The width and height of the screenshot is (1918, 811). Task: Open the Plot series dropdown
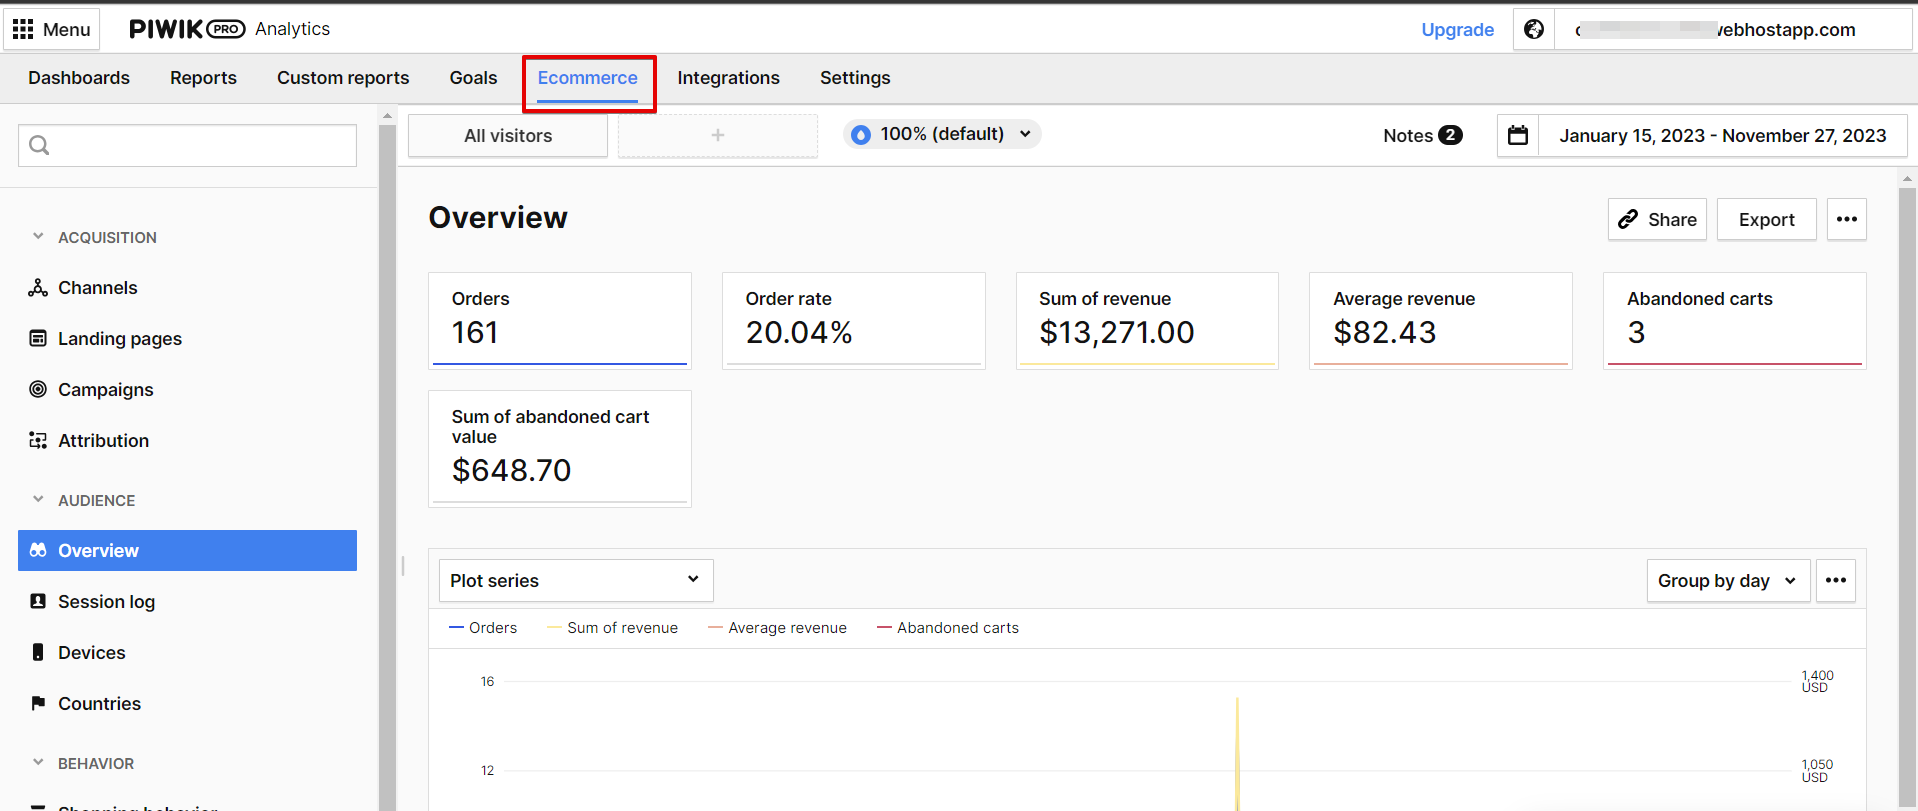click(575, 581)
